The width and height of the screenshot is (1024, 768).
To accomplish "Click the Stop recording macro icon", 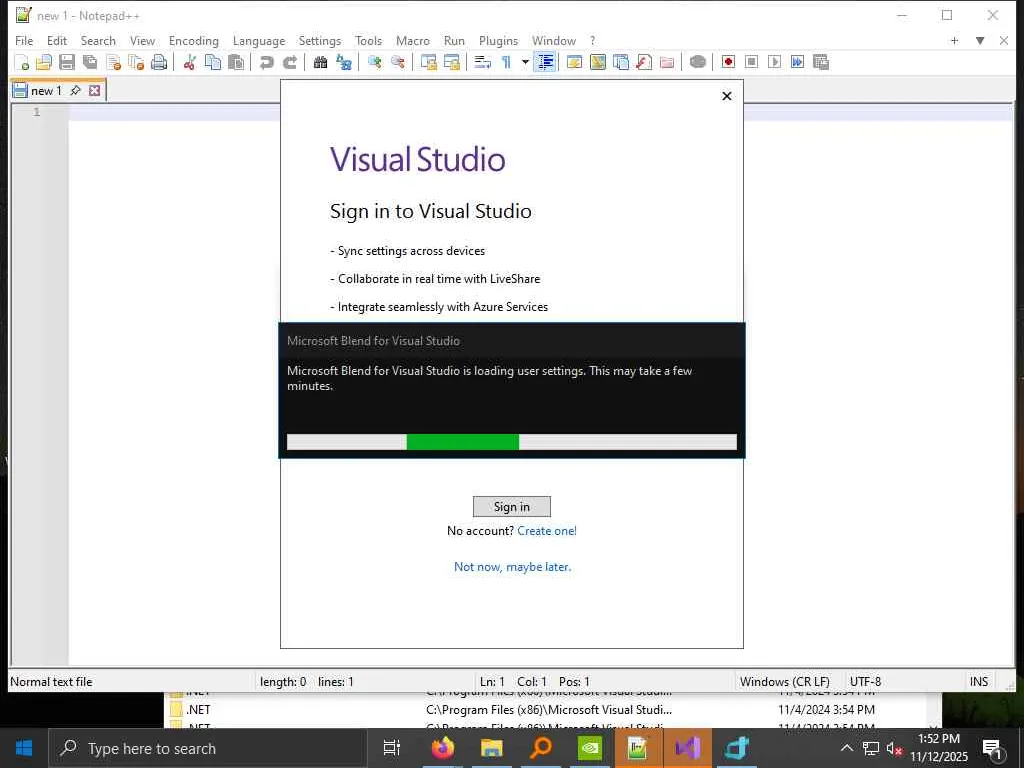I will pos(751,62).
